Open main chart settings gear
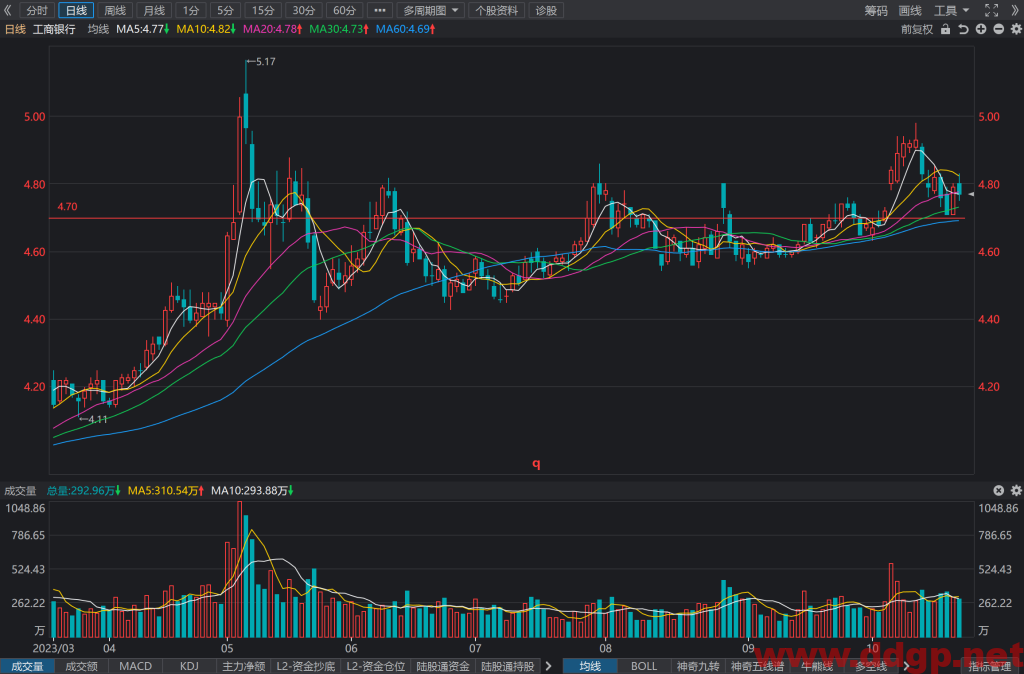 [1016, 29]
